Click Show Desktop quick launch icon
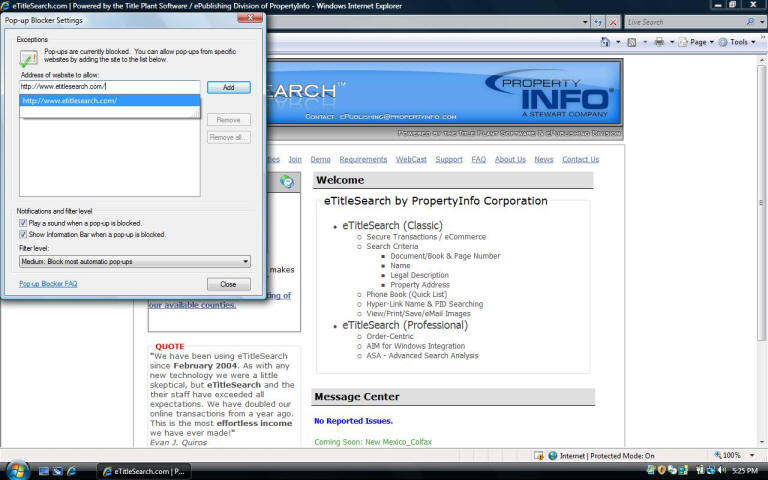This screenshot has width=768, height=480. [44, 471]
